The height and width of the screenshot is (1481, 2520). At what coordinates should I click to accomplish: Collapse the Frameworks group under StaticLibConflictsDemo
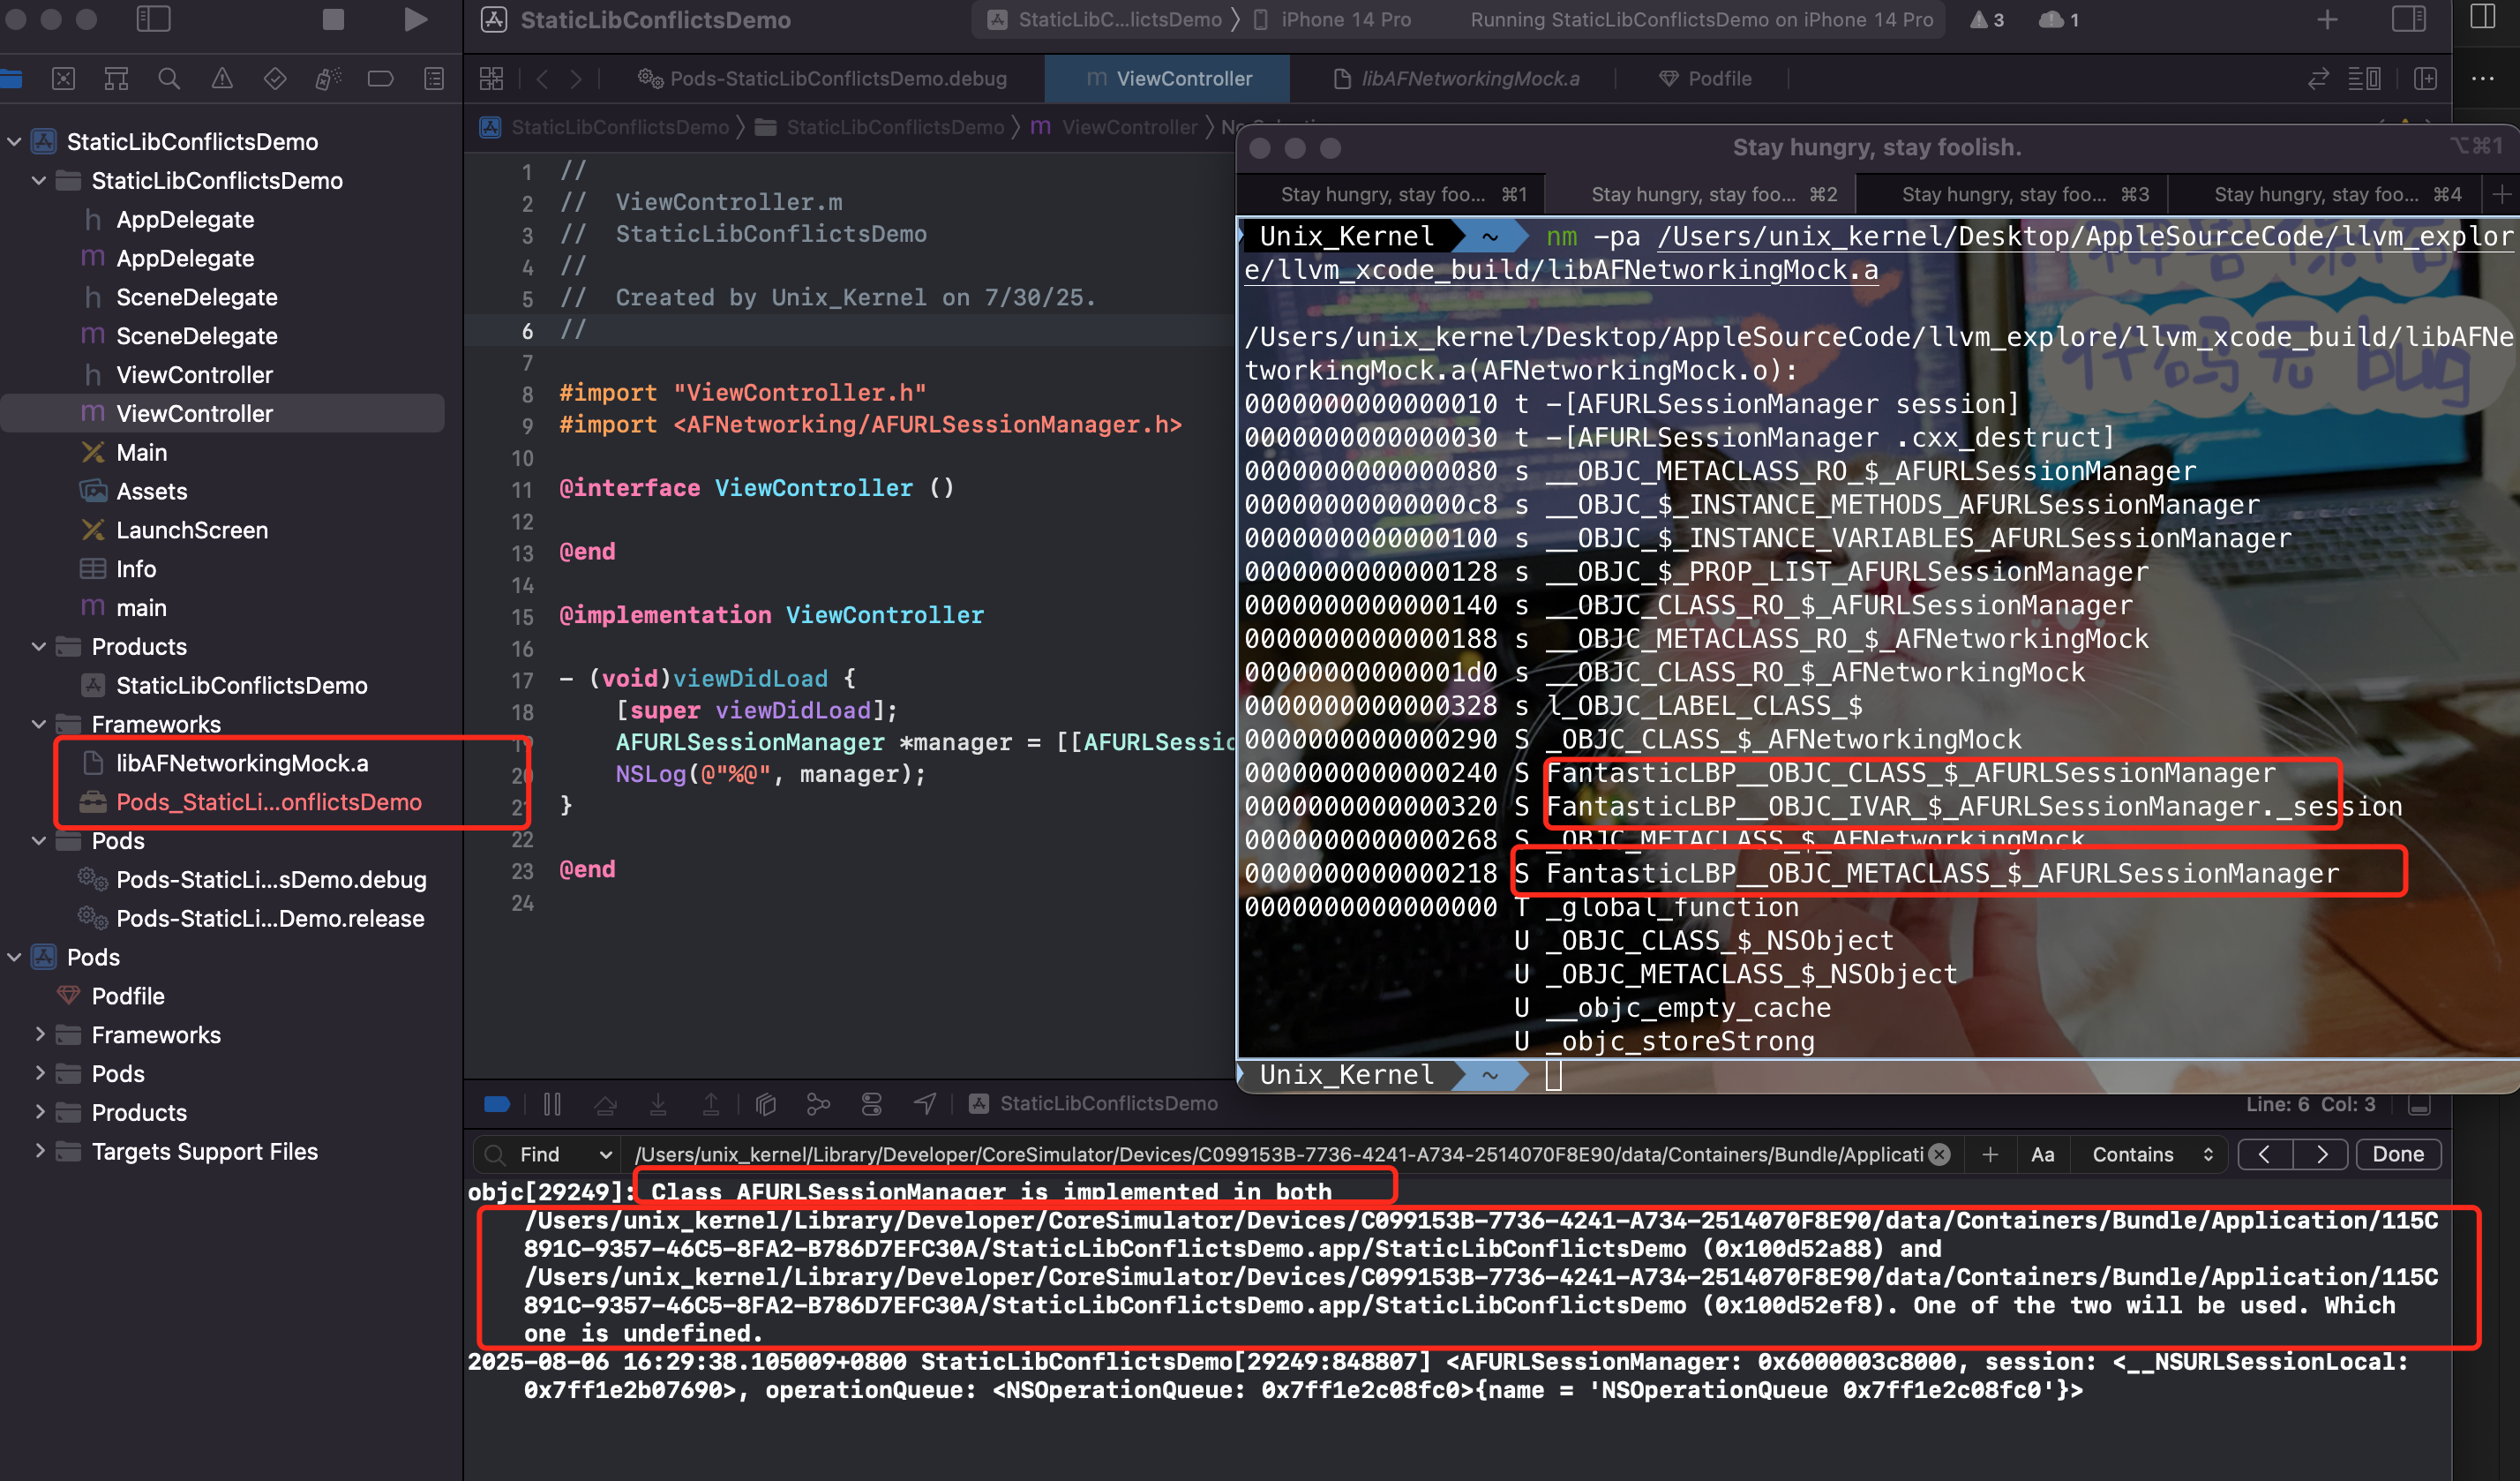click(39, 724)
